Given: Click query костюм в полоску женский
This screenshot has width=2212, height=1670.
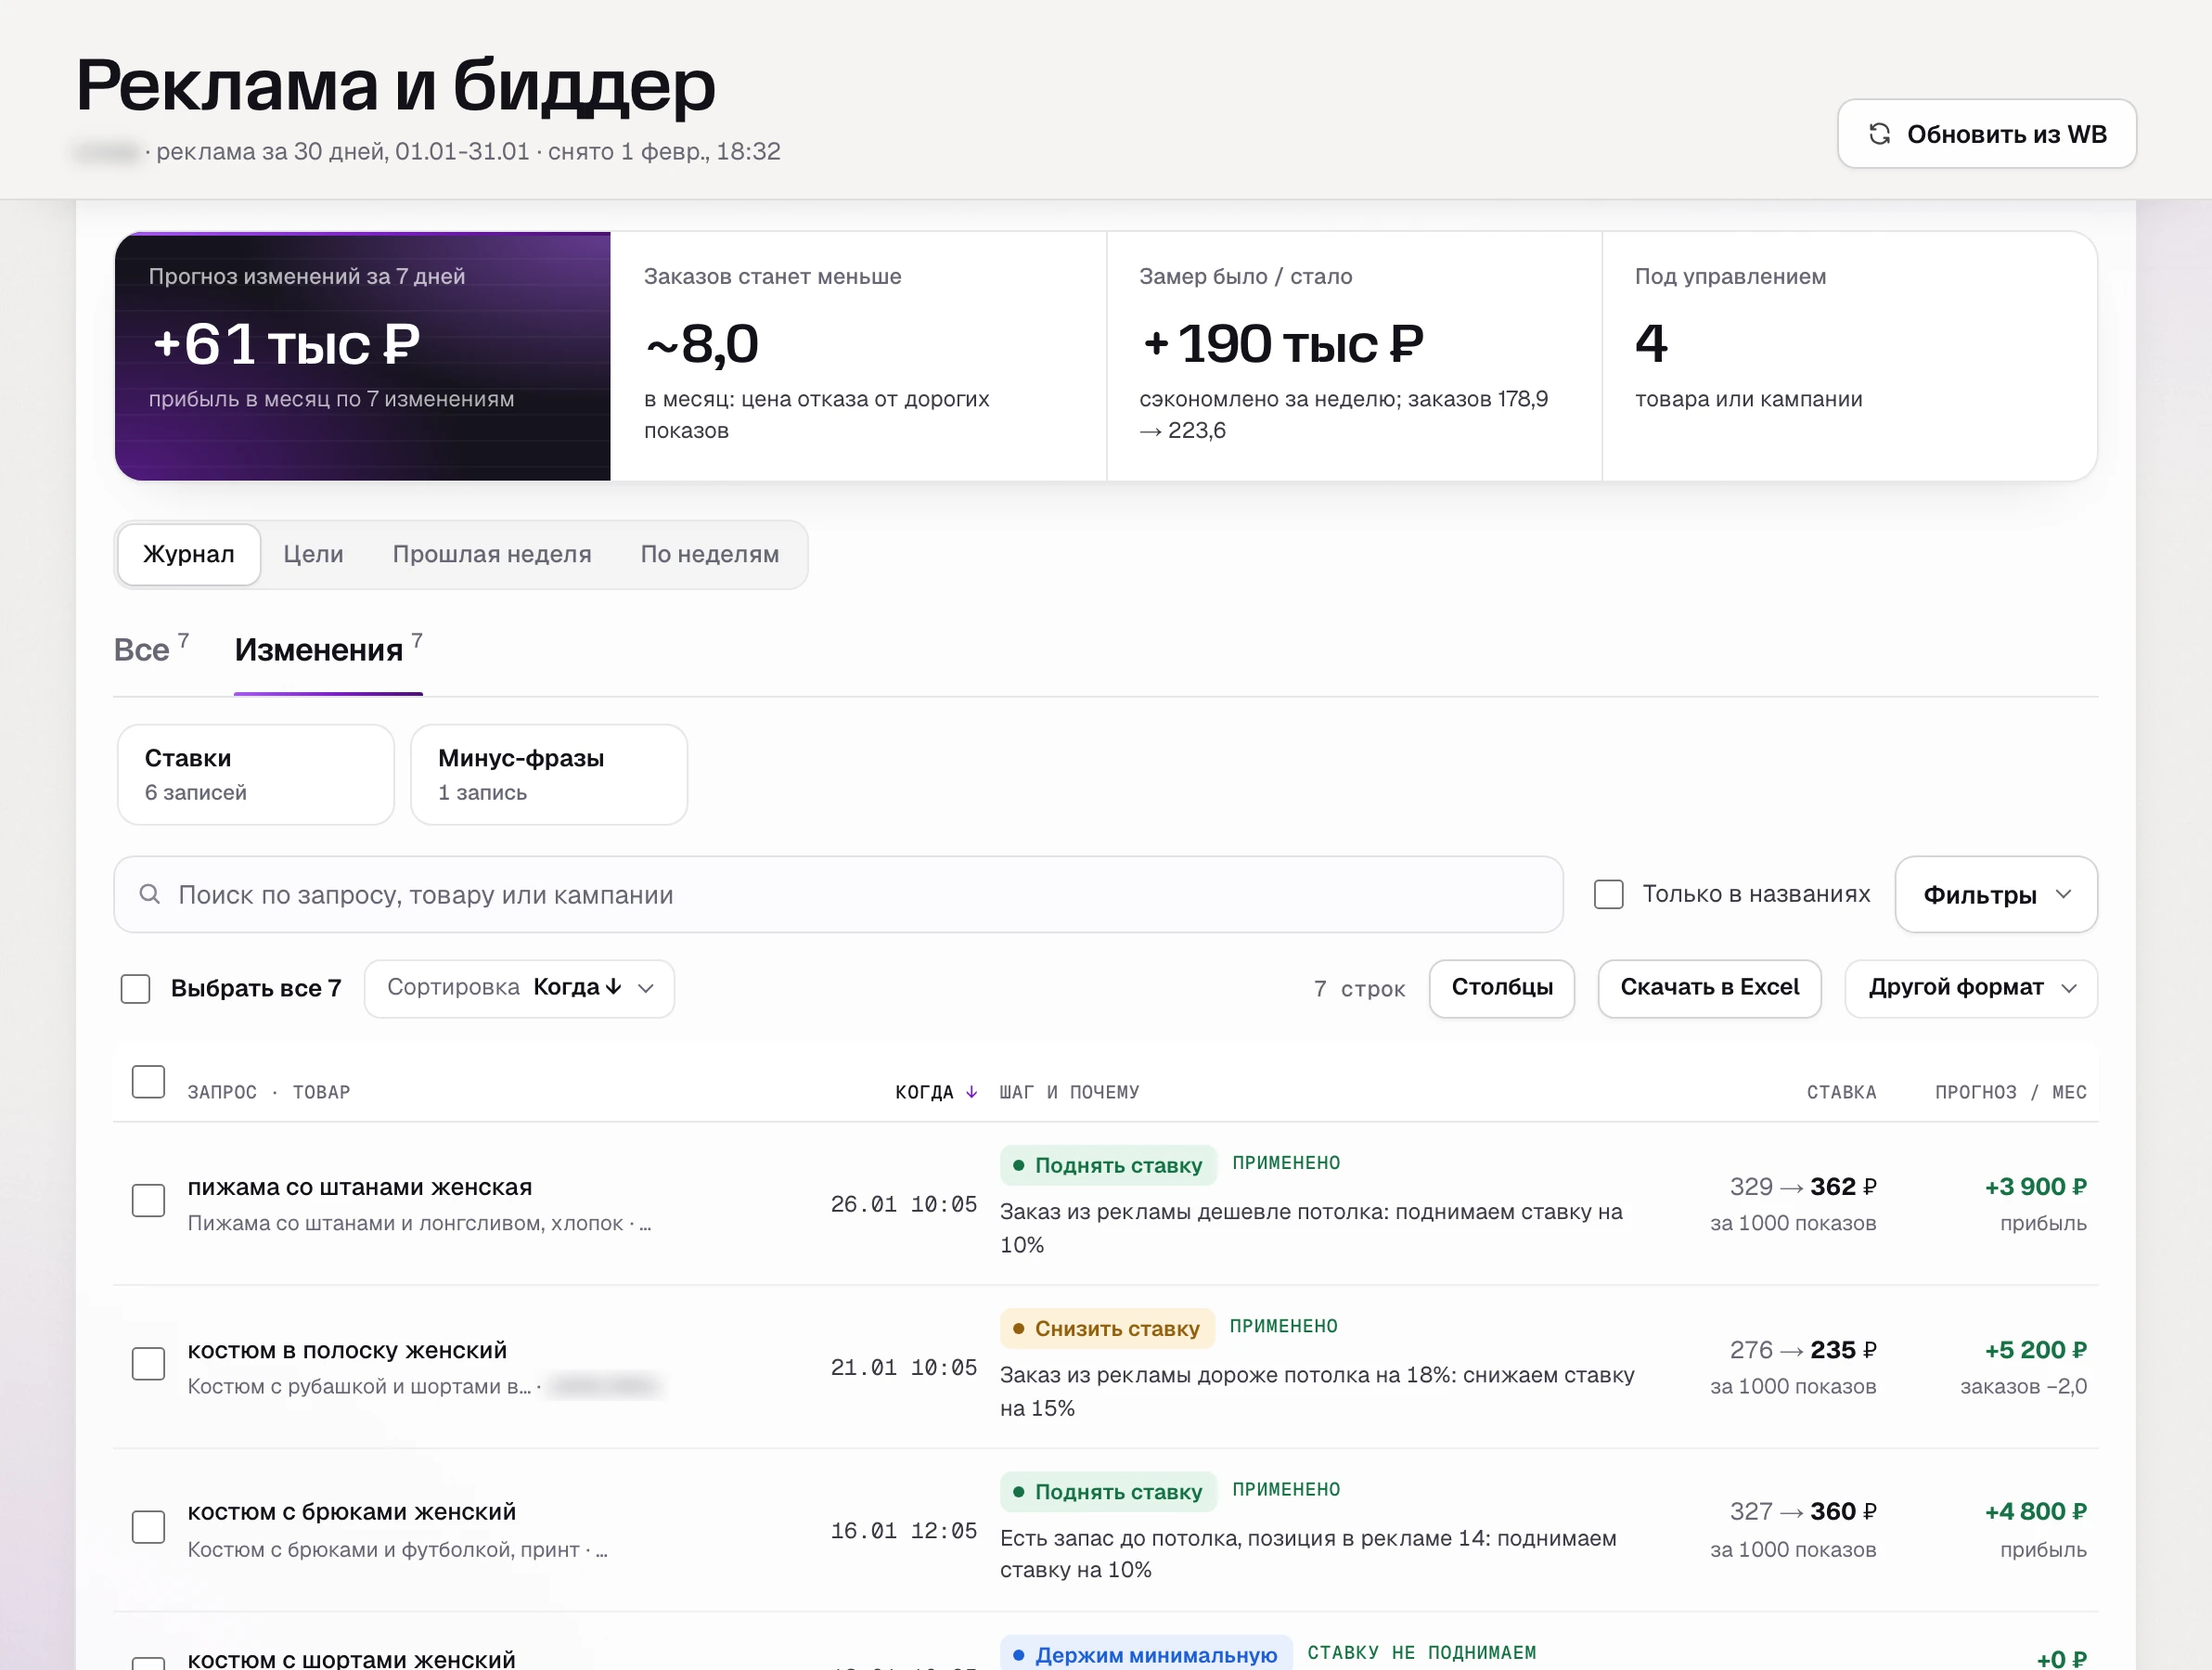Looking at the screenshot, I should pos(347,1350).
